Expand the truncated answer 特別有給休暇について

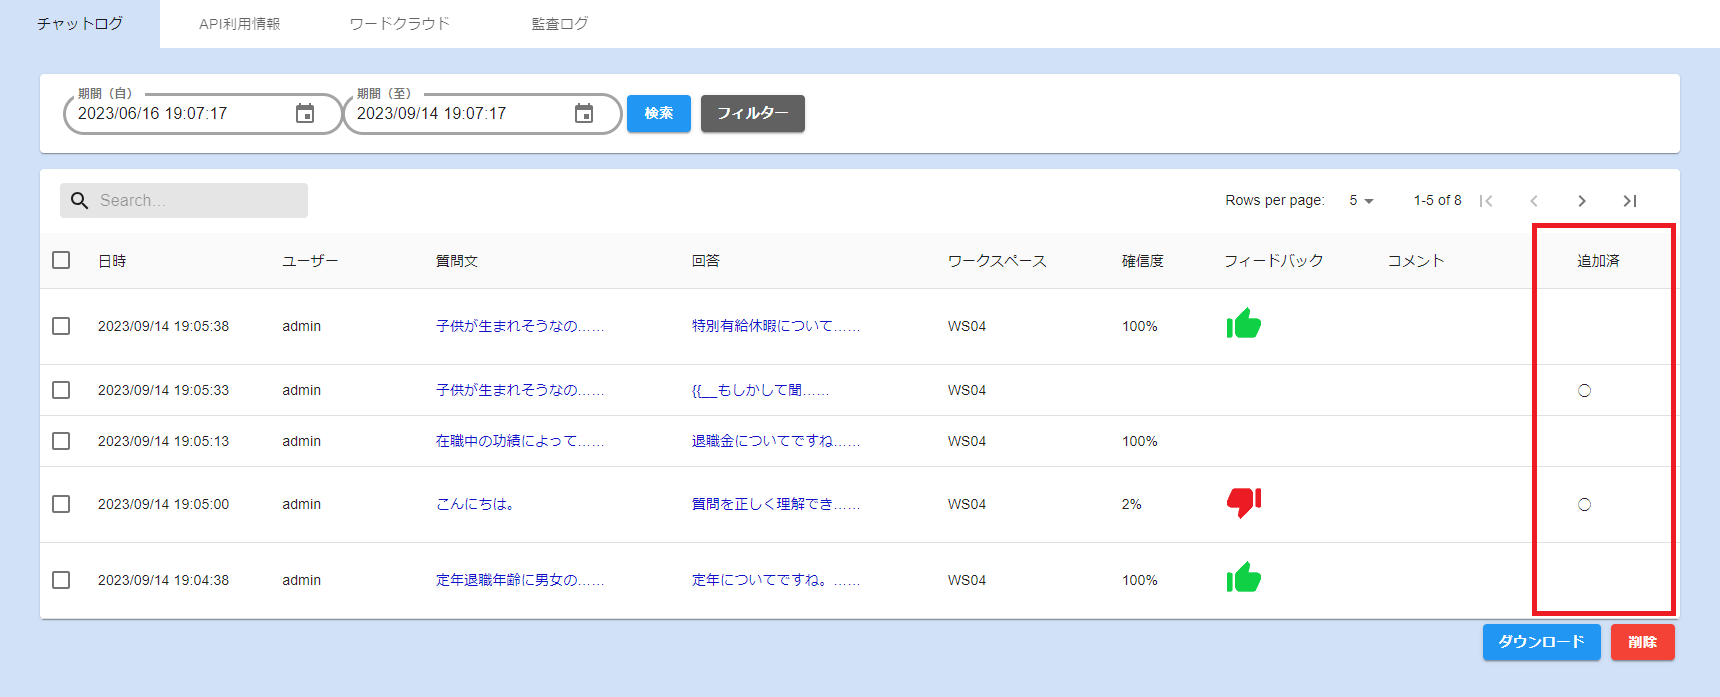pos(775,326)
